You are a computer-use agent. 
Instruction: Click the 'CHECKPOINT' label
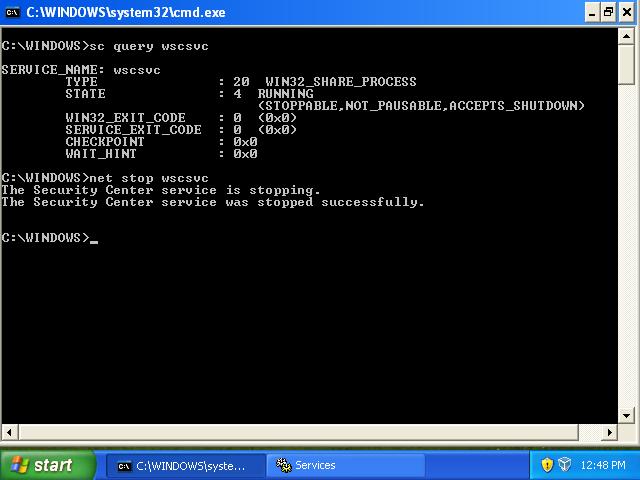tap(105, 142)
